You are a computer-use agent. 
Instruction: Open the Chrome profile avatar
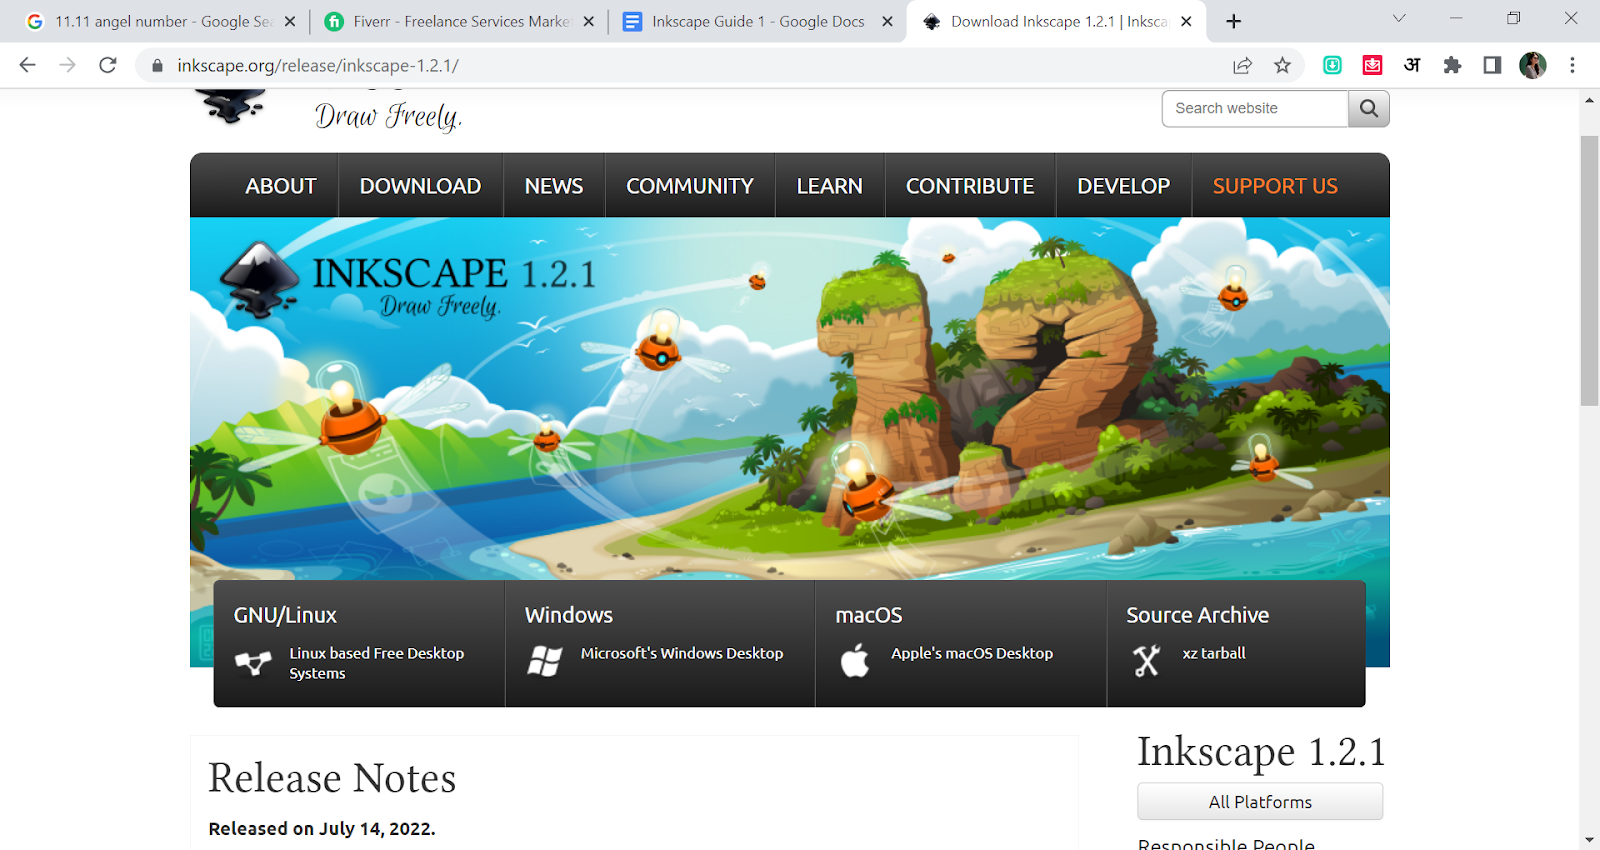(x=1532, y=65)
